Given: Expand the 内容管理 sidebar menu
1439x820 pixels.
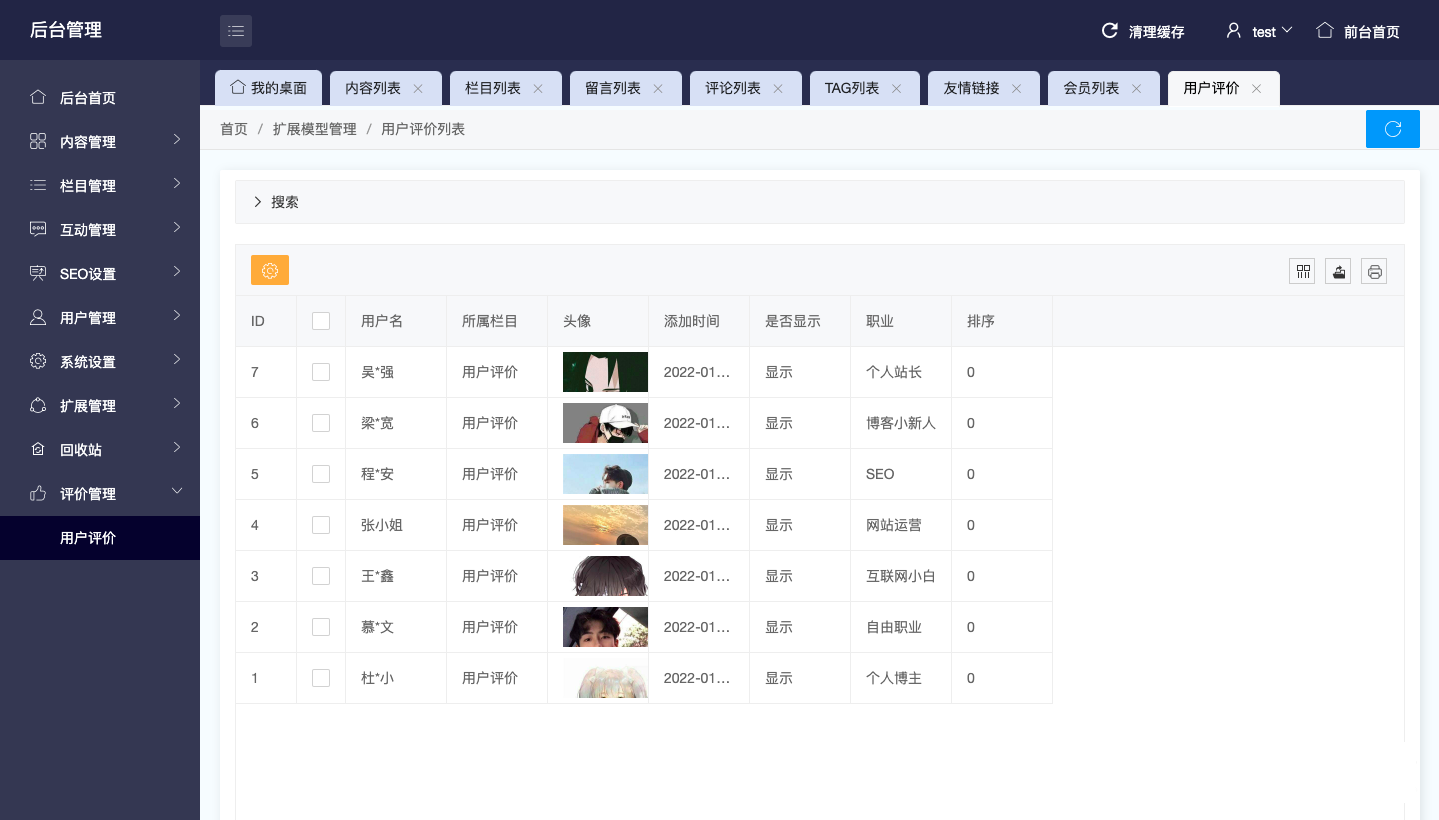Looking at the screenshot, I should pyautogui.click(x=100, y=142).
